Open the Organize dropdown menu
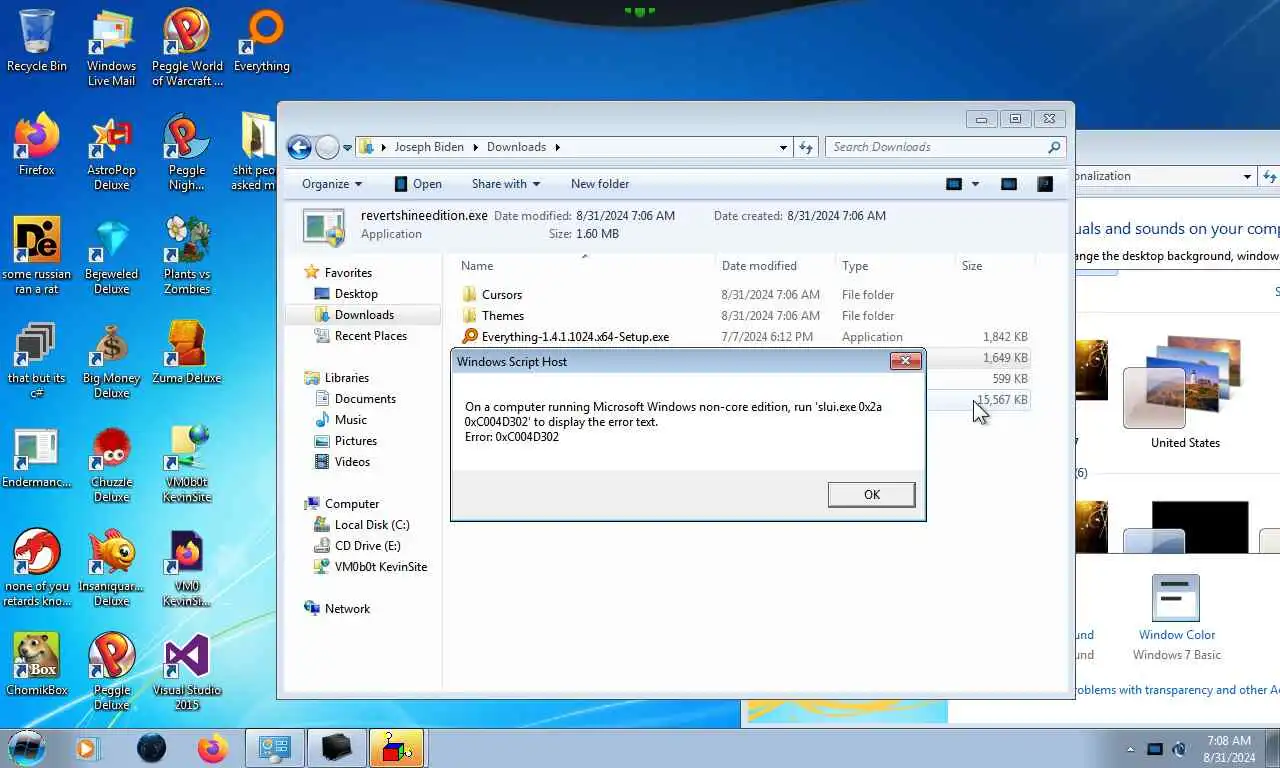This screenshot has height=768, width=1280. click(332, 184)
